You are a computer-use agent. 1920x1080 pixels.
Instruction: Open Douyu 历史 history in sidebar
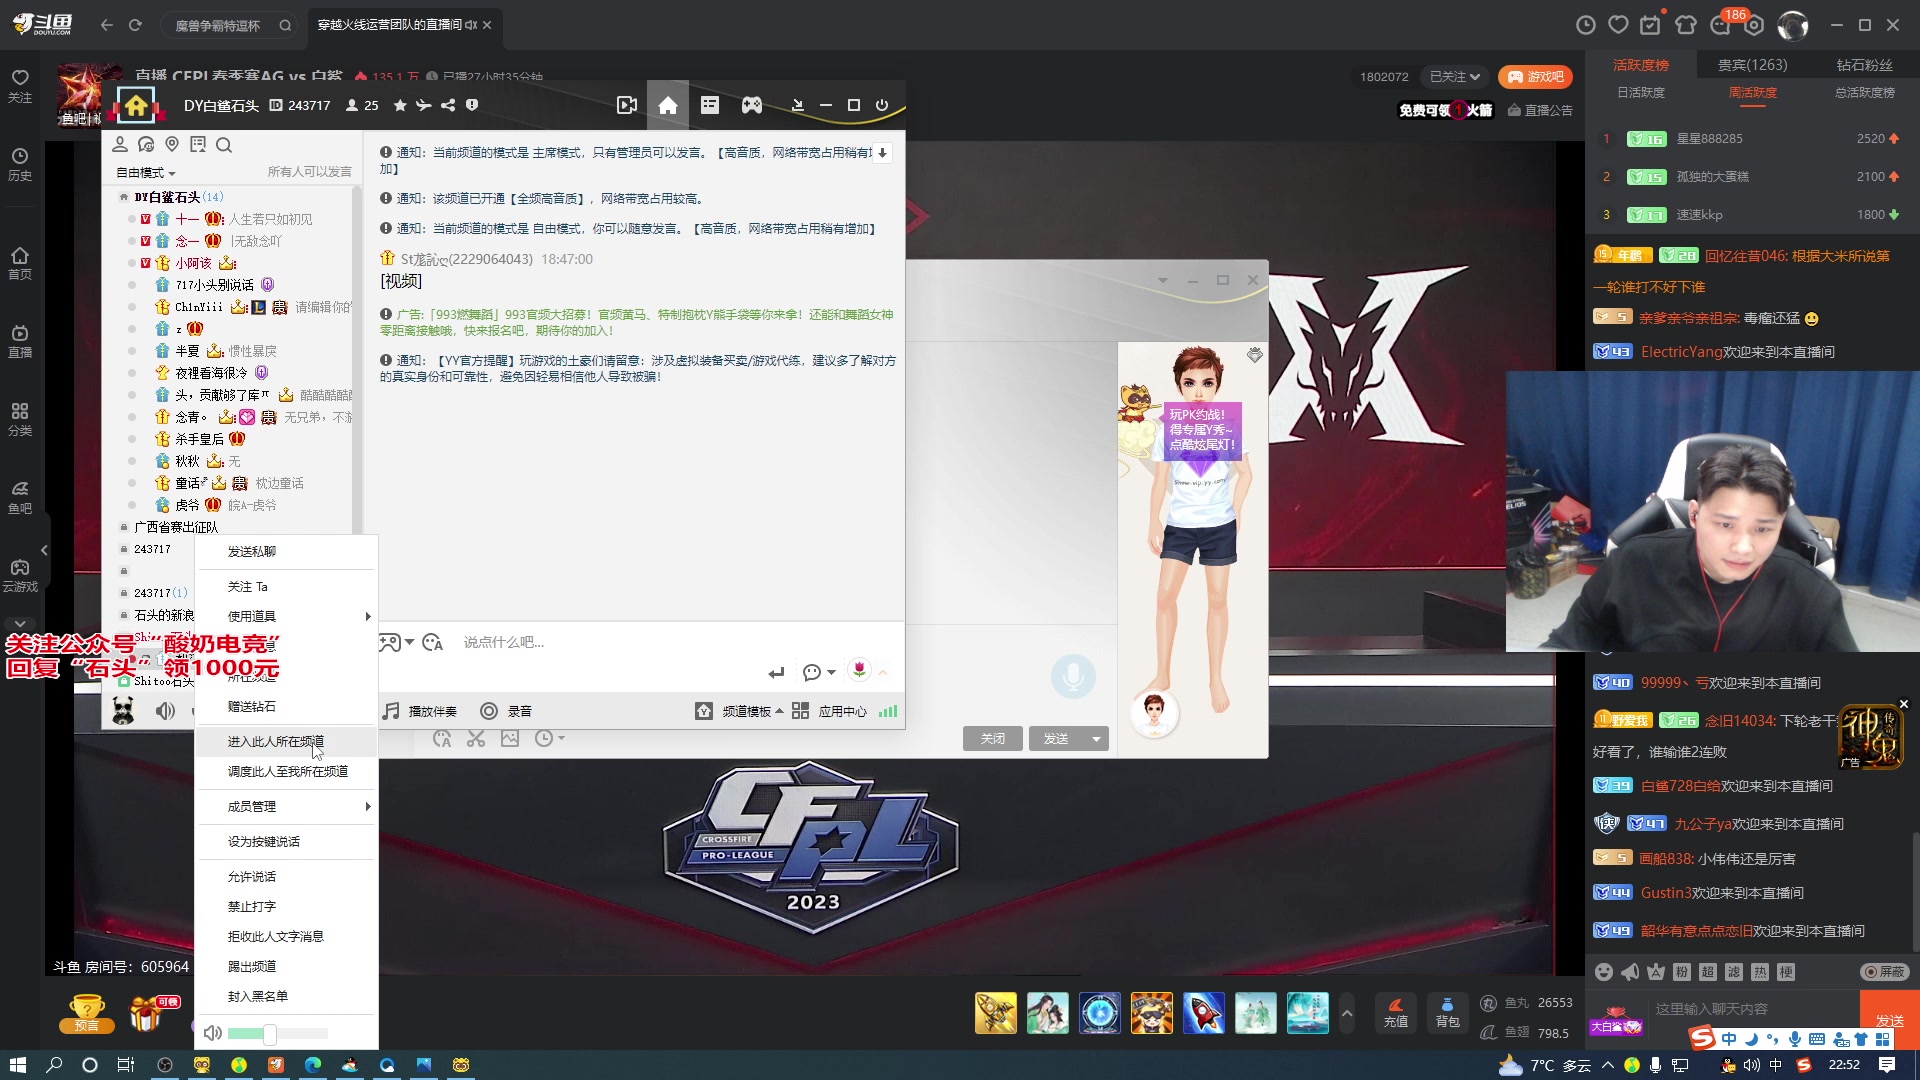click(20, 165)
